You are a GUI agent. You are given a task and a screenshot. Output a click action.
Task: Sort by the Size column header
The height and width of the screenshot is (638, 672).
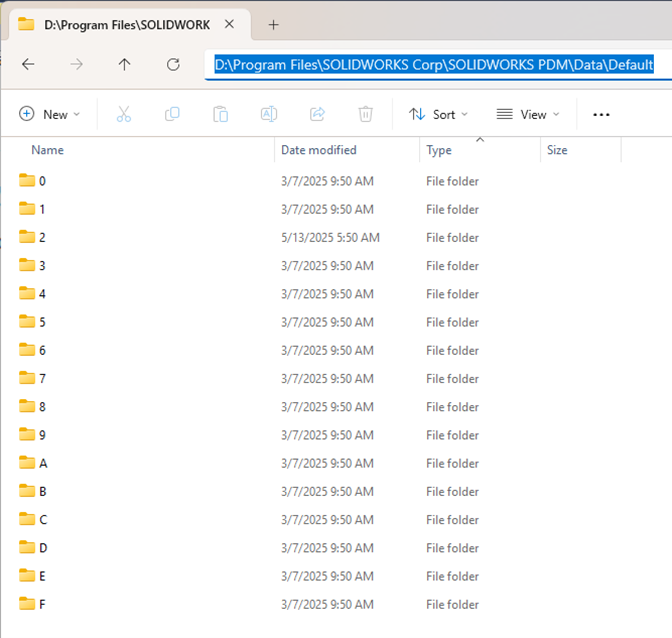point(557,150)
